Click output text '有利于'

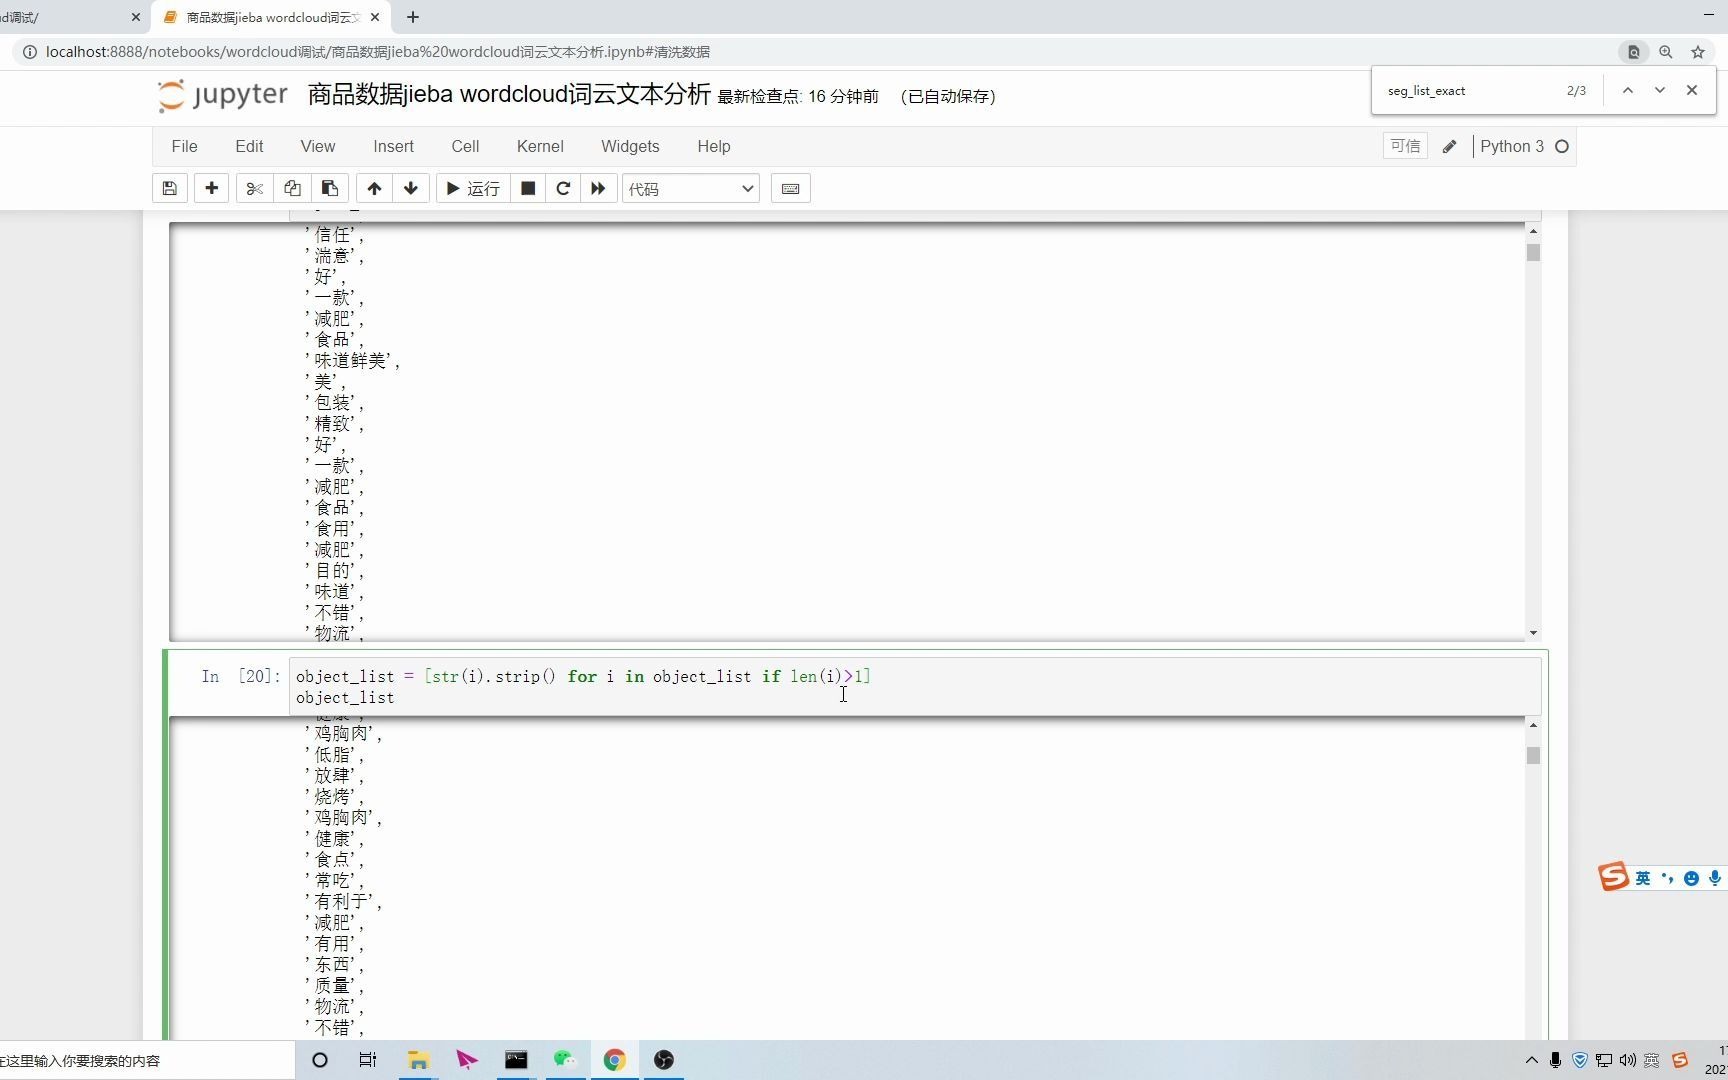tap(342, 901)
